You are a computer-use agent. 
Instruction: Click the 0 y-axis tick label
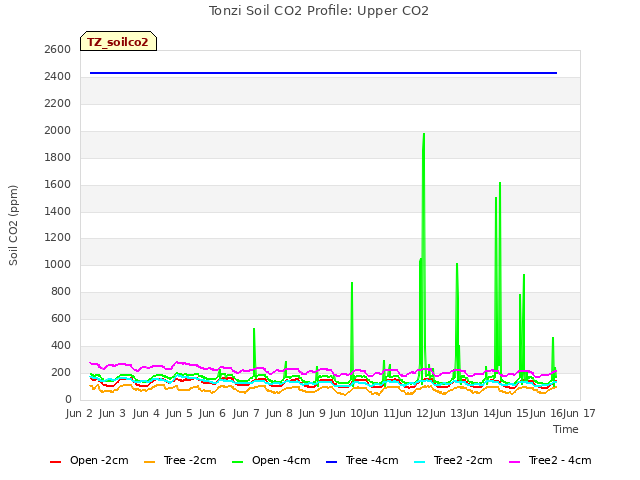[68, 400]
